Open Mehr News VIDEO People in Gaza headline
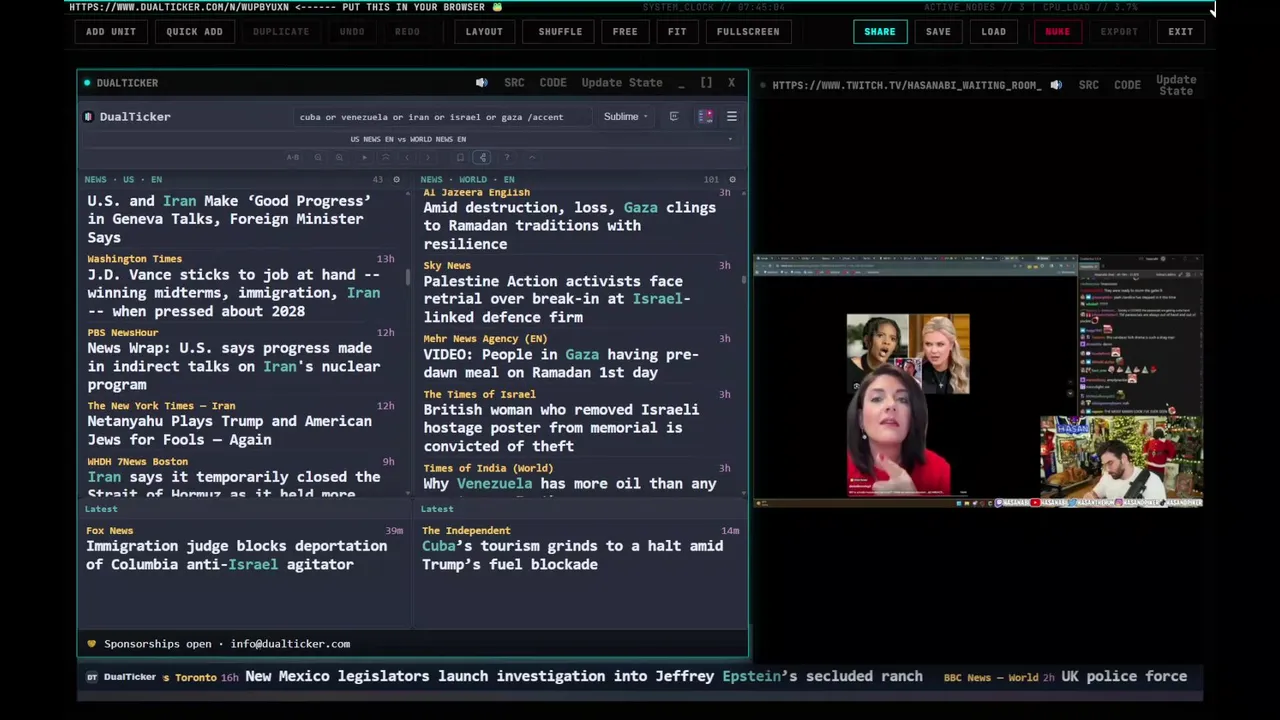The height and width of the screenshot is (720, 1280). coord(561,363)
